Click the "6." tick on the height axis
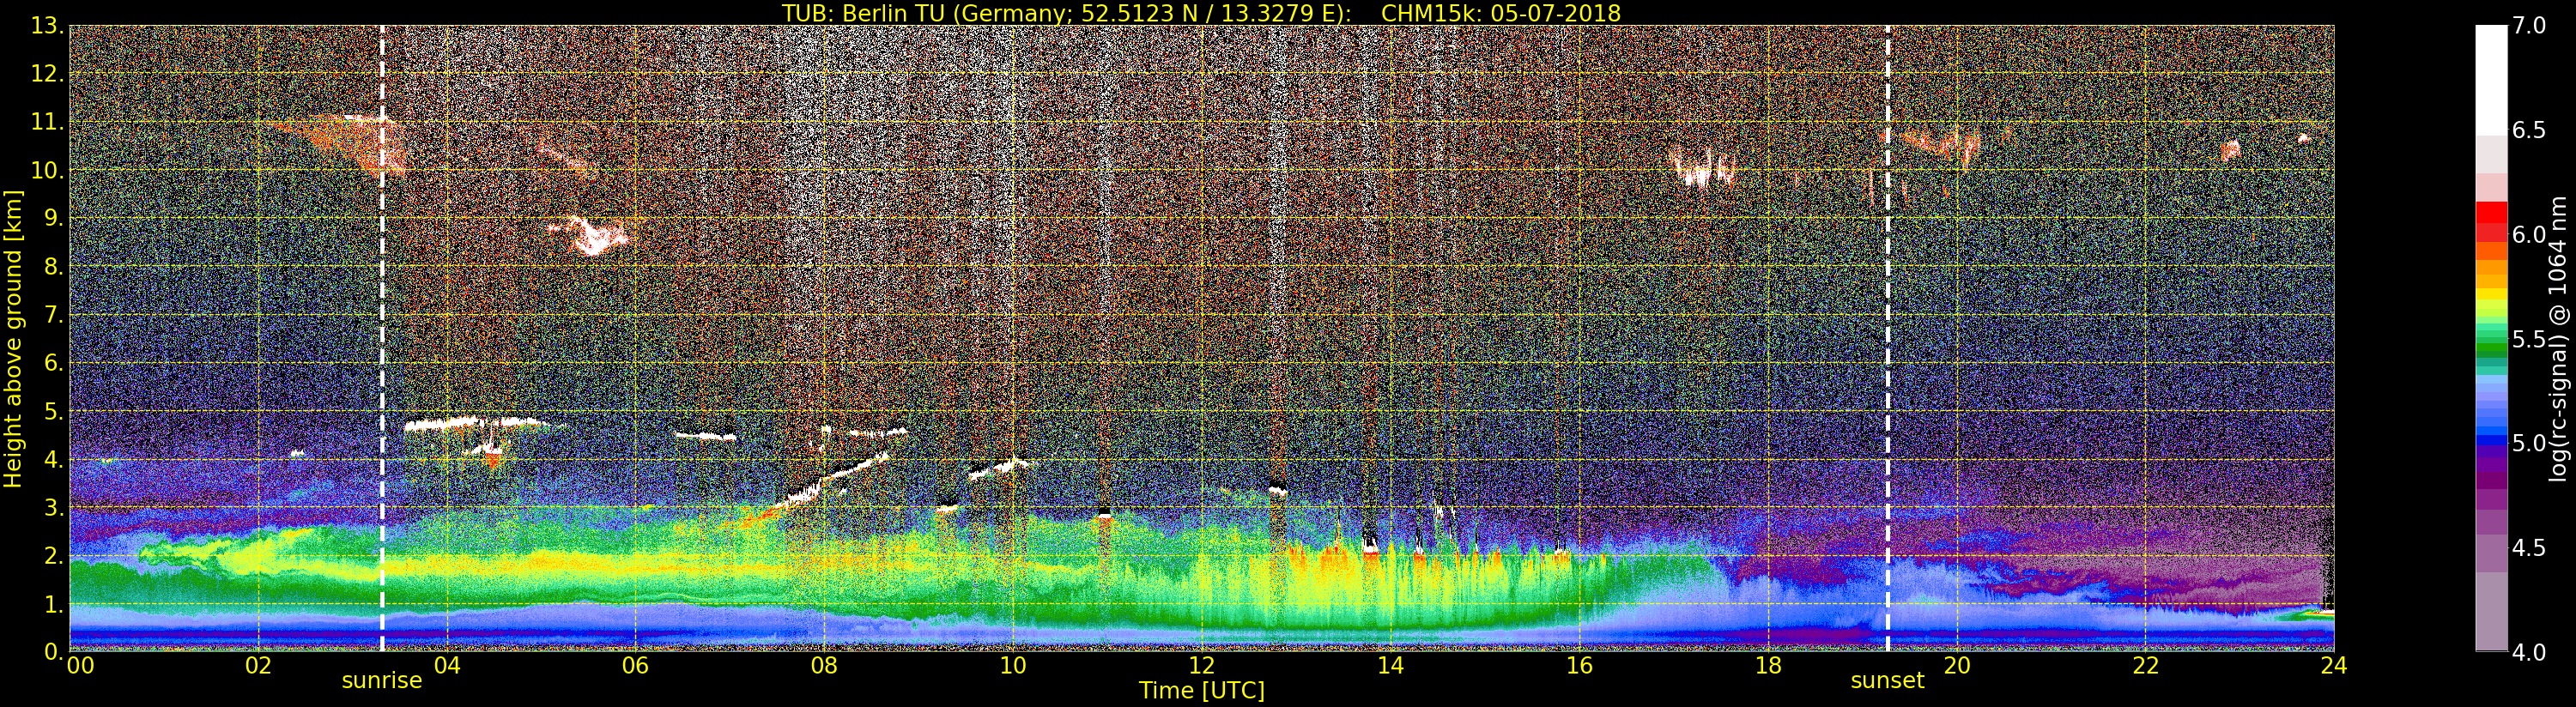This screenshot has width=2576, height=707. tap(53, 363)
